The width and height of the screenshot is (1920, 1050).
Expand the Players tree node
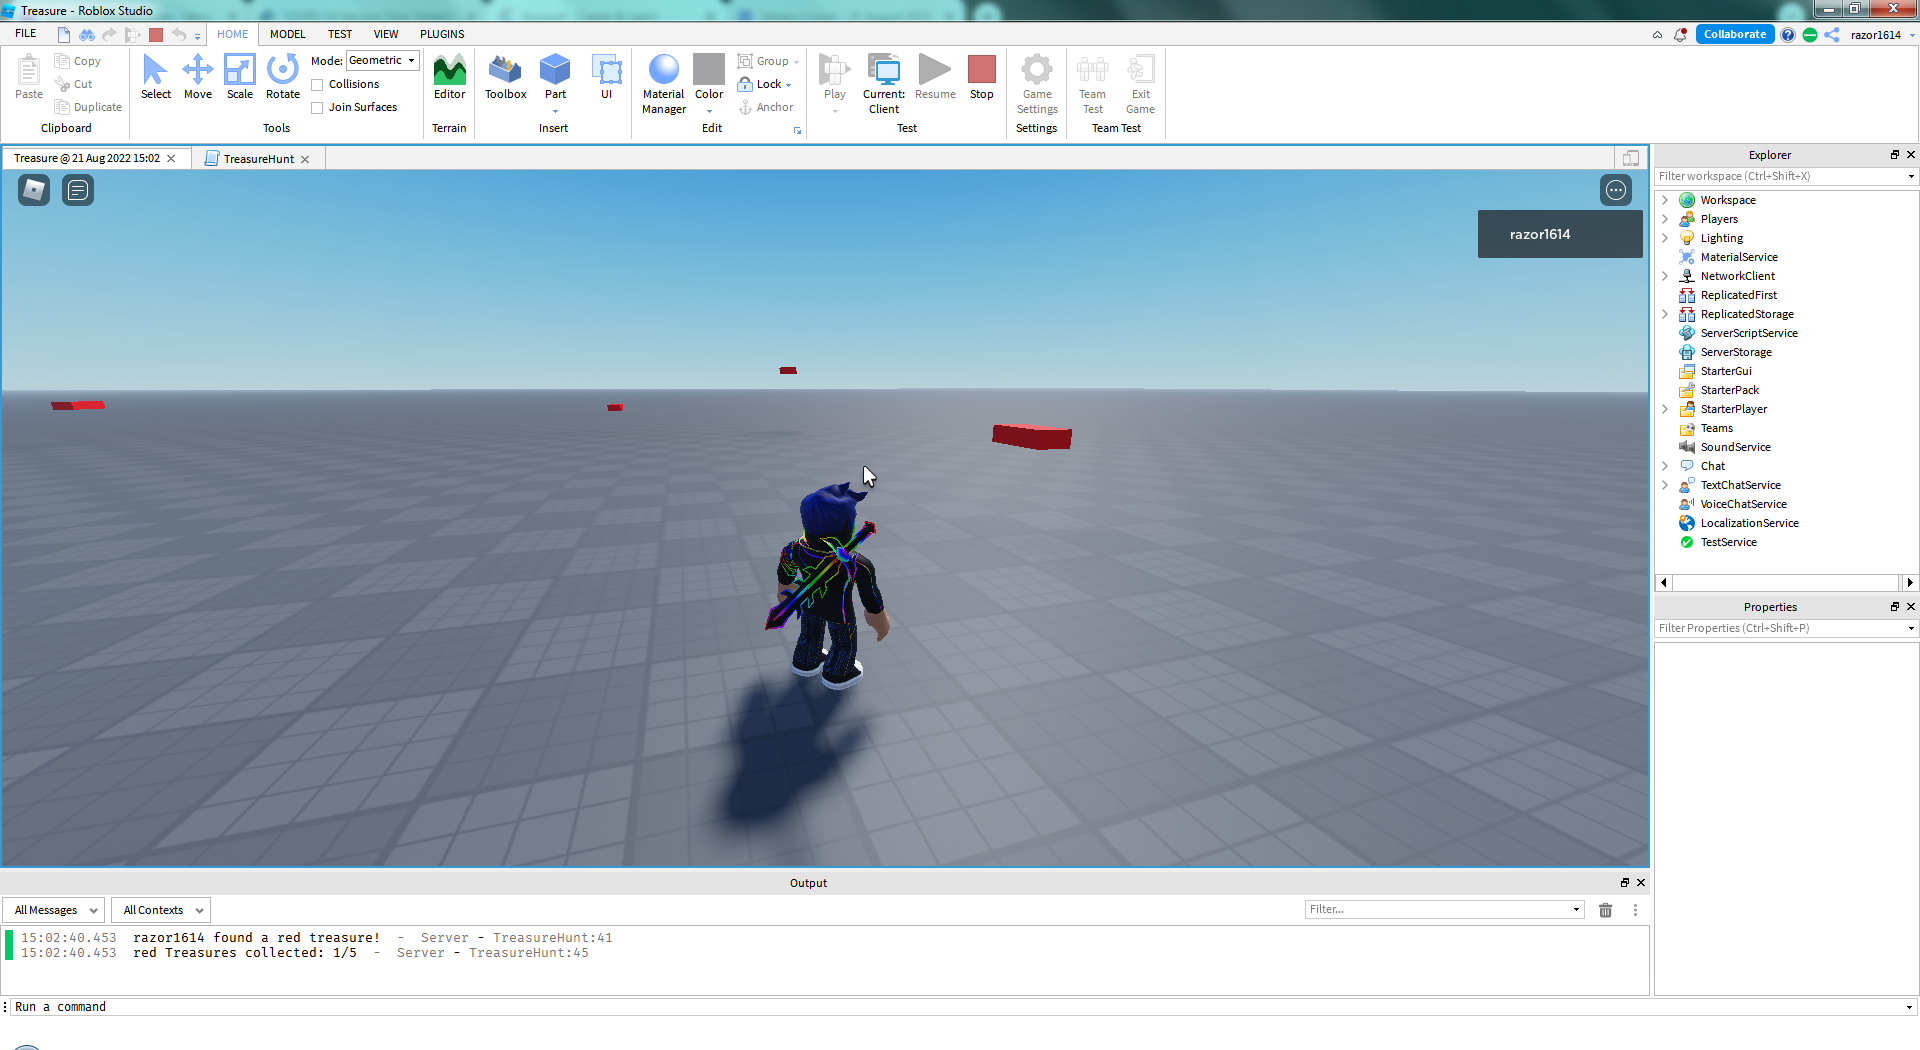[x=1665, y=219]
